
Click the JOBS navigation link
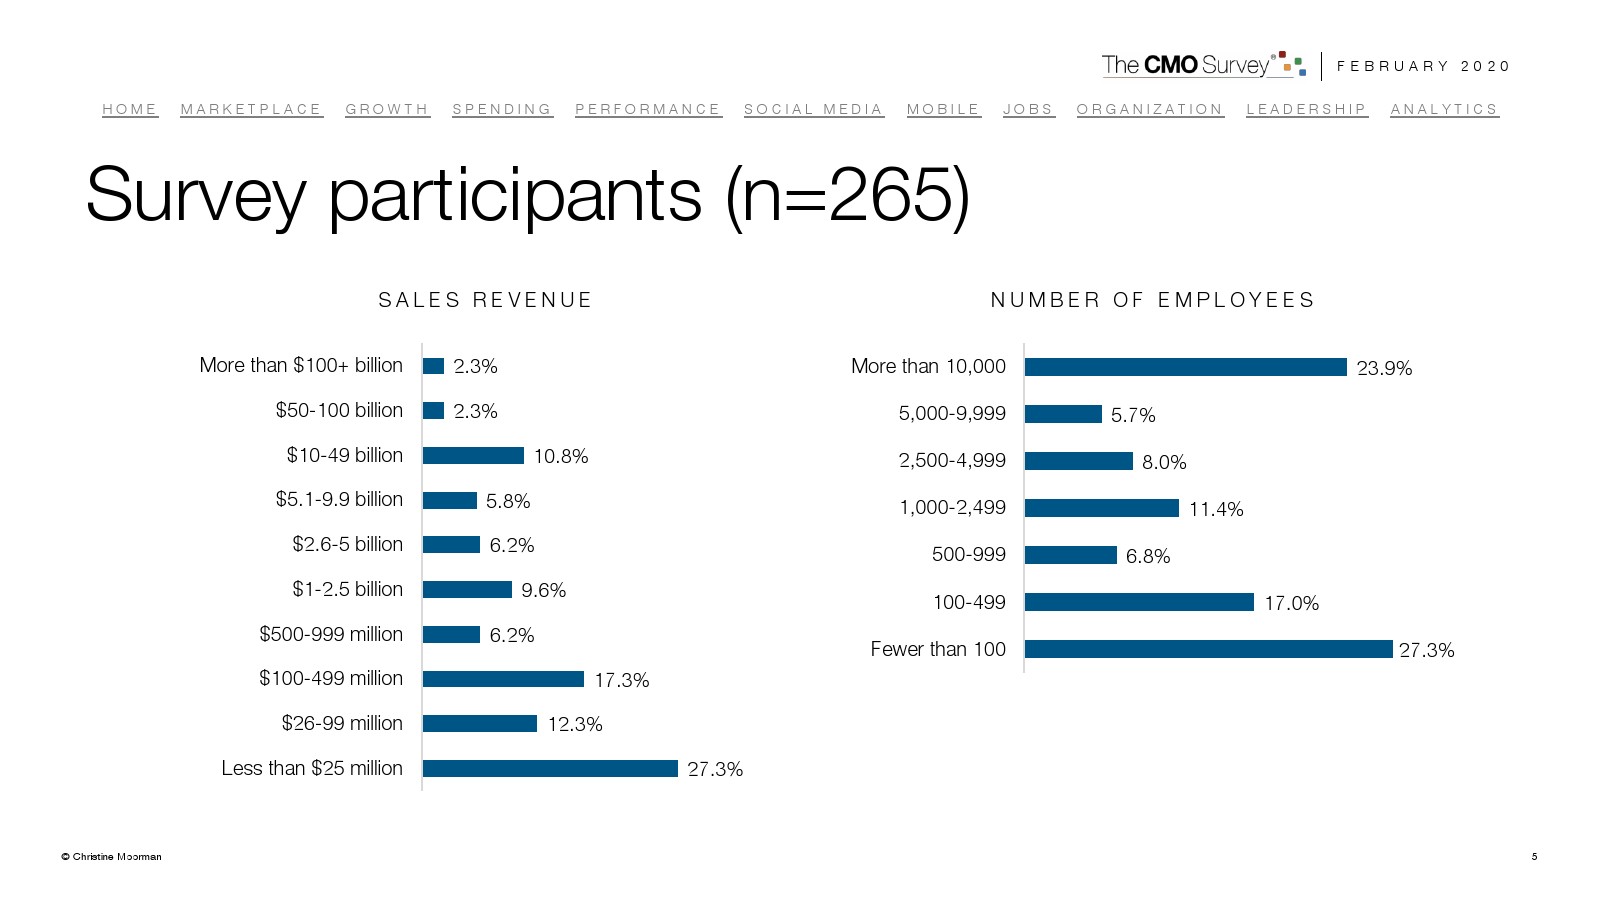(x=1028, y=109)
